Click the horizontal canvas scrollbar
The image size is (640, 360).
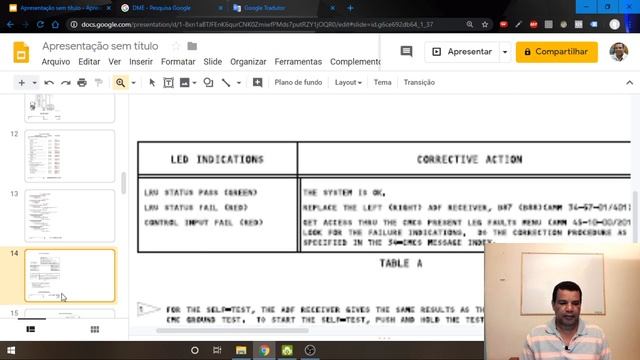click(x=233, y=331)
